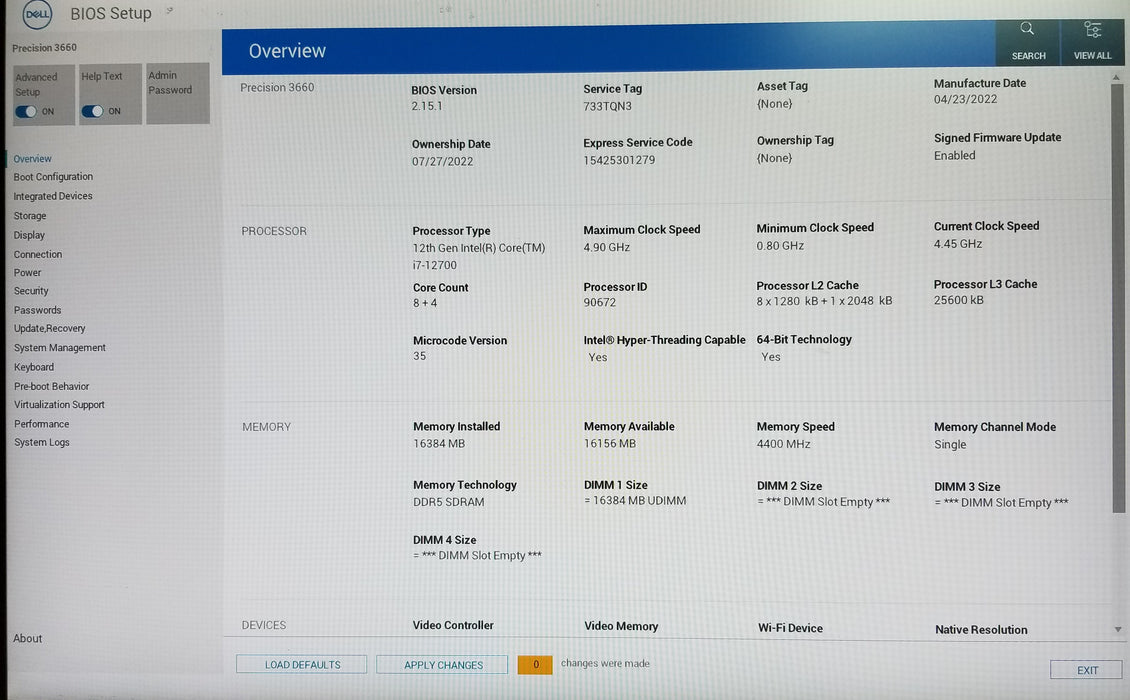Open Pre-boot Behavior section
Viewport: 1130px width, 700px height.
point(51,386)
